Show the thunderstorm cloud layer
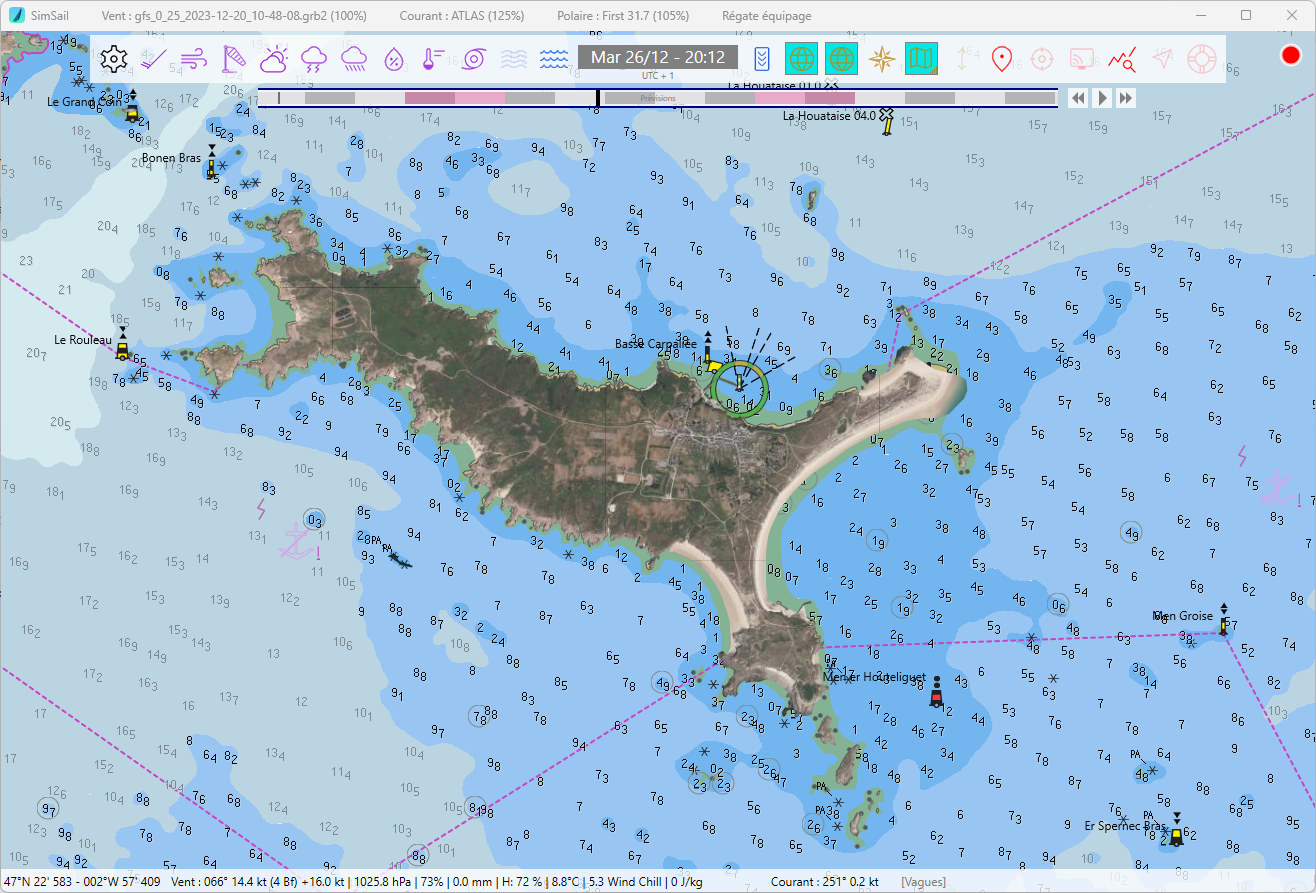 (x=314, y=59)
